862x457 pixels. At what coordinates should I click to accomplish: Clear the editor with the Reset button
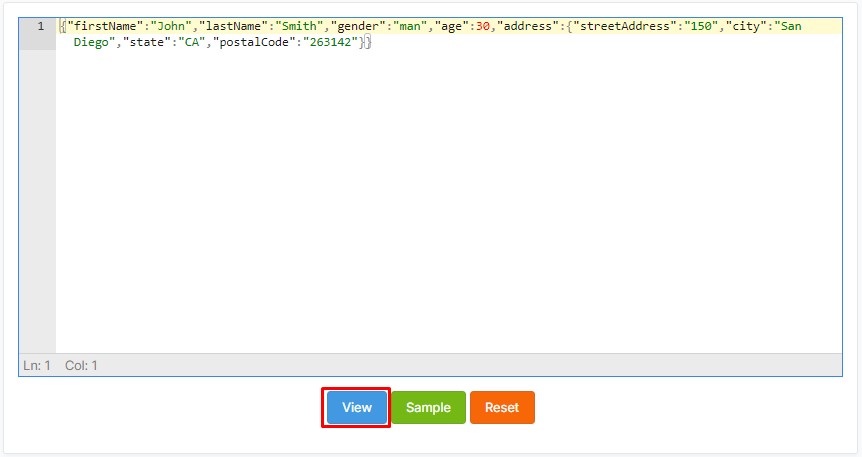[502, 408]
